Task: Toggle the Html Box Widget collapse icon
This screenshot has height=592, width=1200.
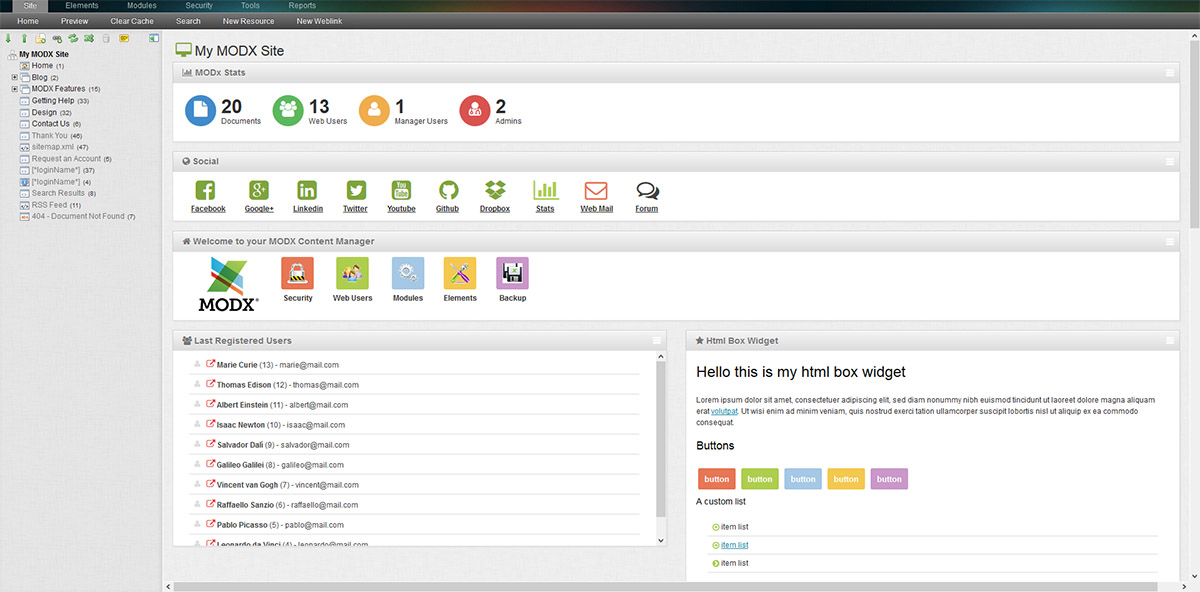Action: coord(1170,341)
